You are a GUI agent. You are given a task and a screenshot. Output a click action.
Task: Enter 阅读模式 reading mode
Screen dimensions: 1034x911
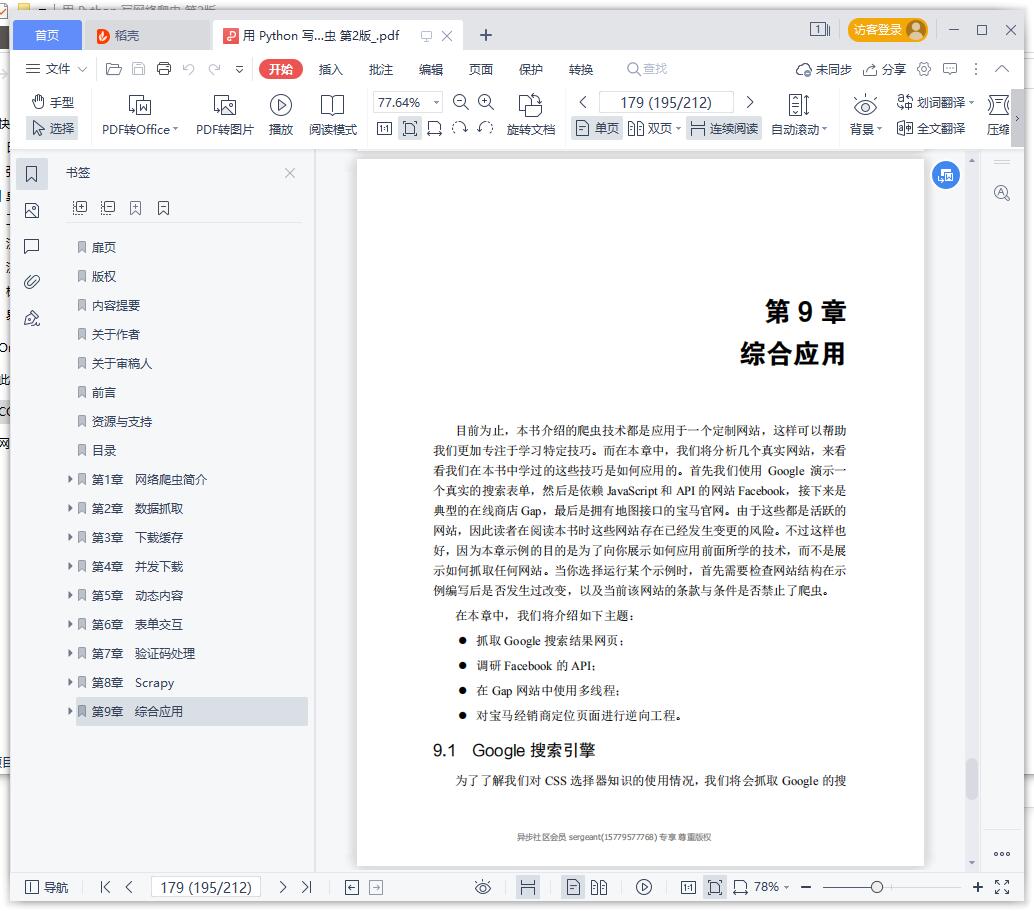[332, 115]
